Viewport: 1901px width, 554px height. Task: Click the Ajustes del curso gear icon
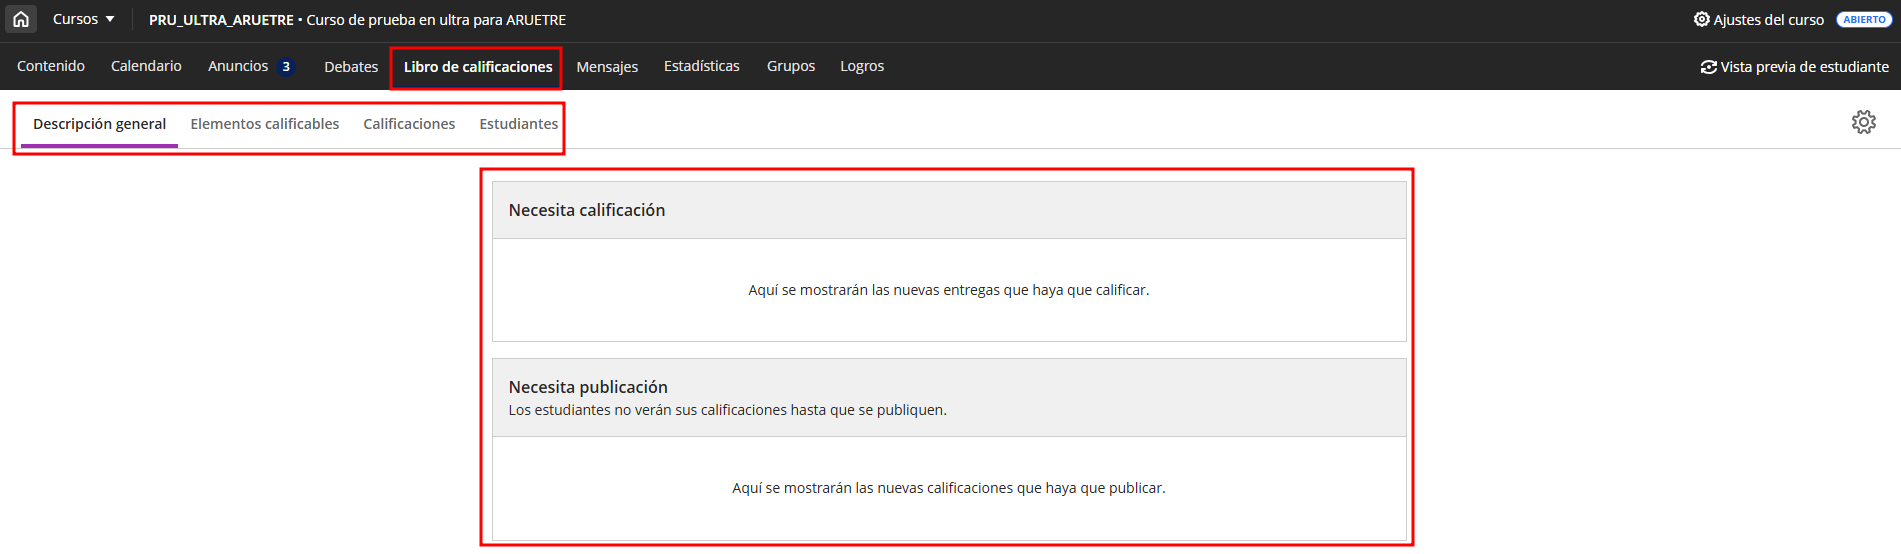click(x=1701, y=19)
